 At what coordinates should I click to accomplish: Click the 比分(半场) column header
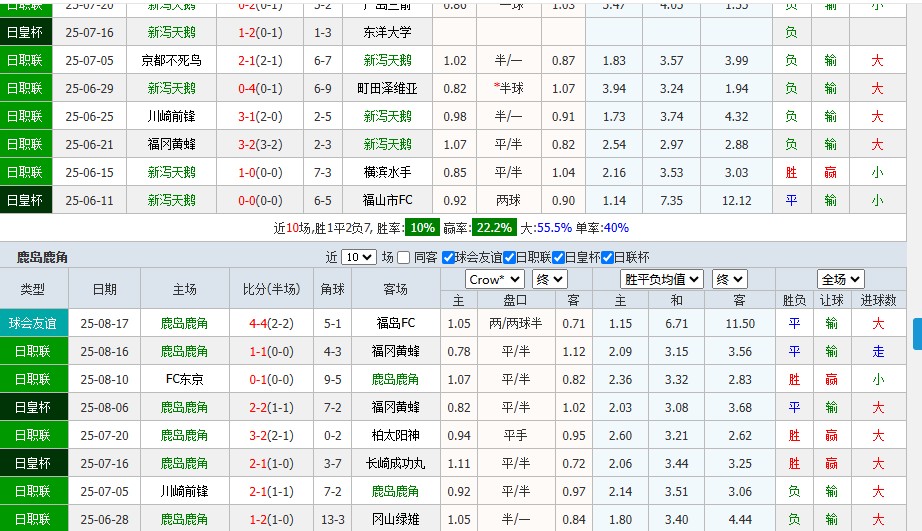pyautogui.click(x=270, y=289)
